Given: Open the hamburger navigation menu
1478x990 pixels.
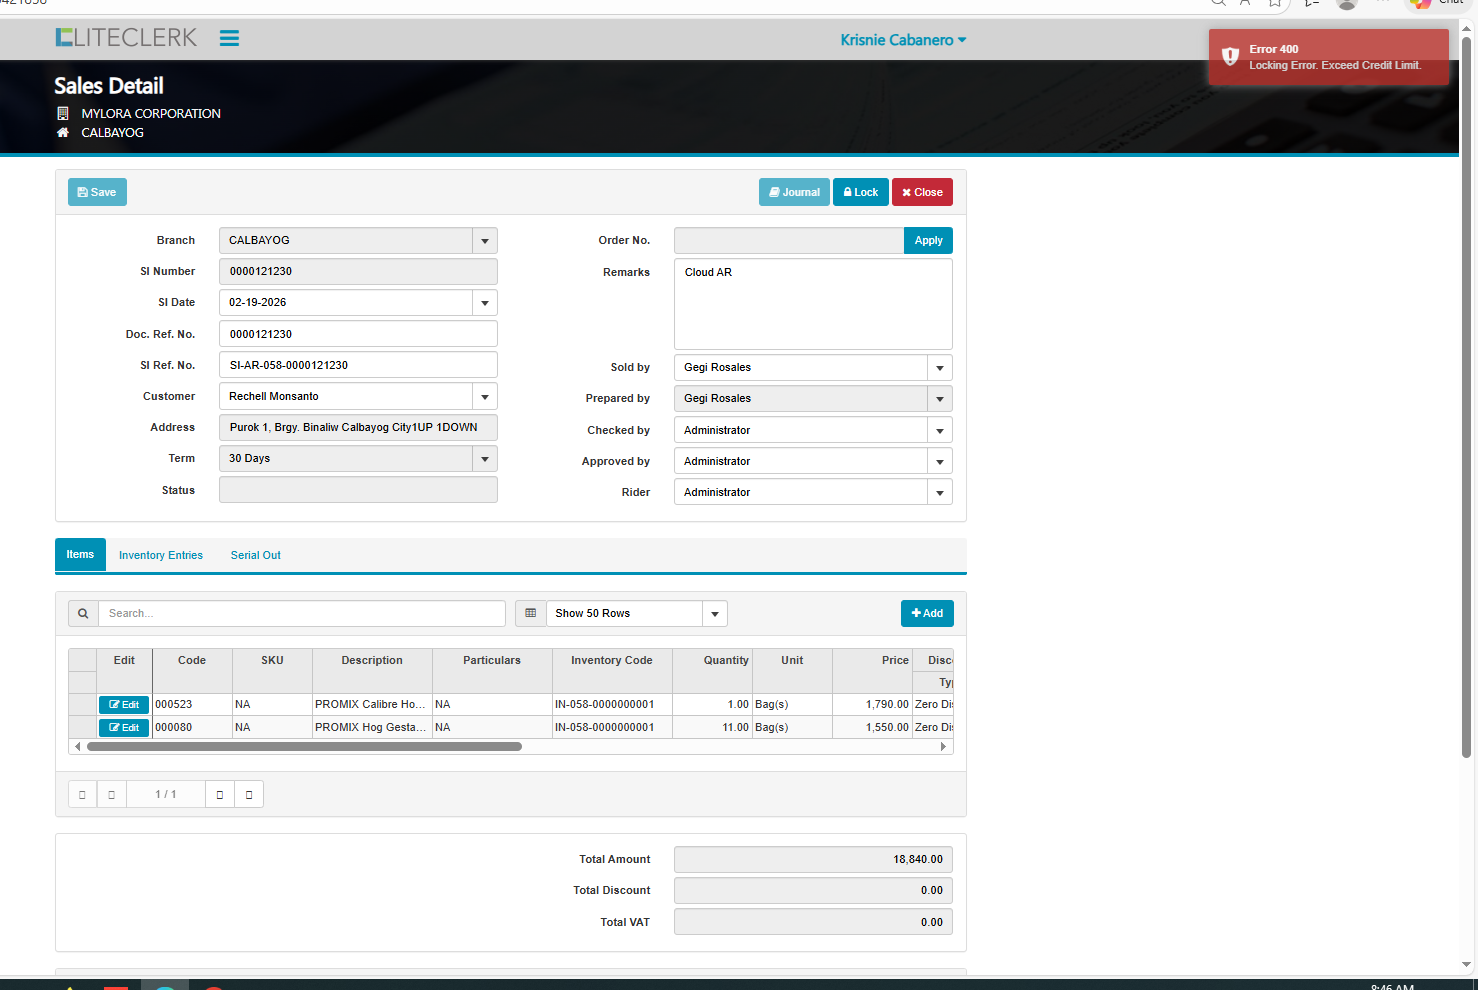Looking at the screenshot, I should pos(229,38).
